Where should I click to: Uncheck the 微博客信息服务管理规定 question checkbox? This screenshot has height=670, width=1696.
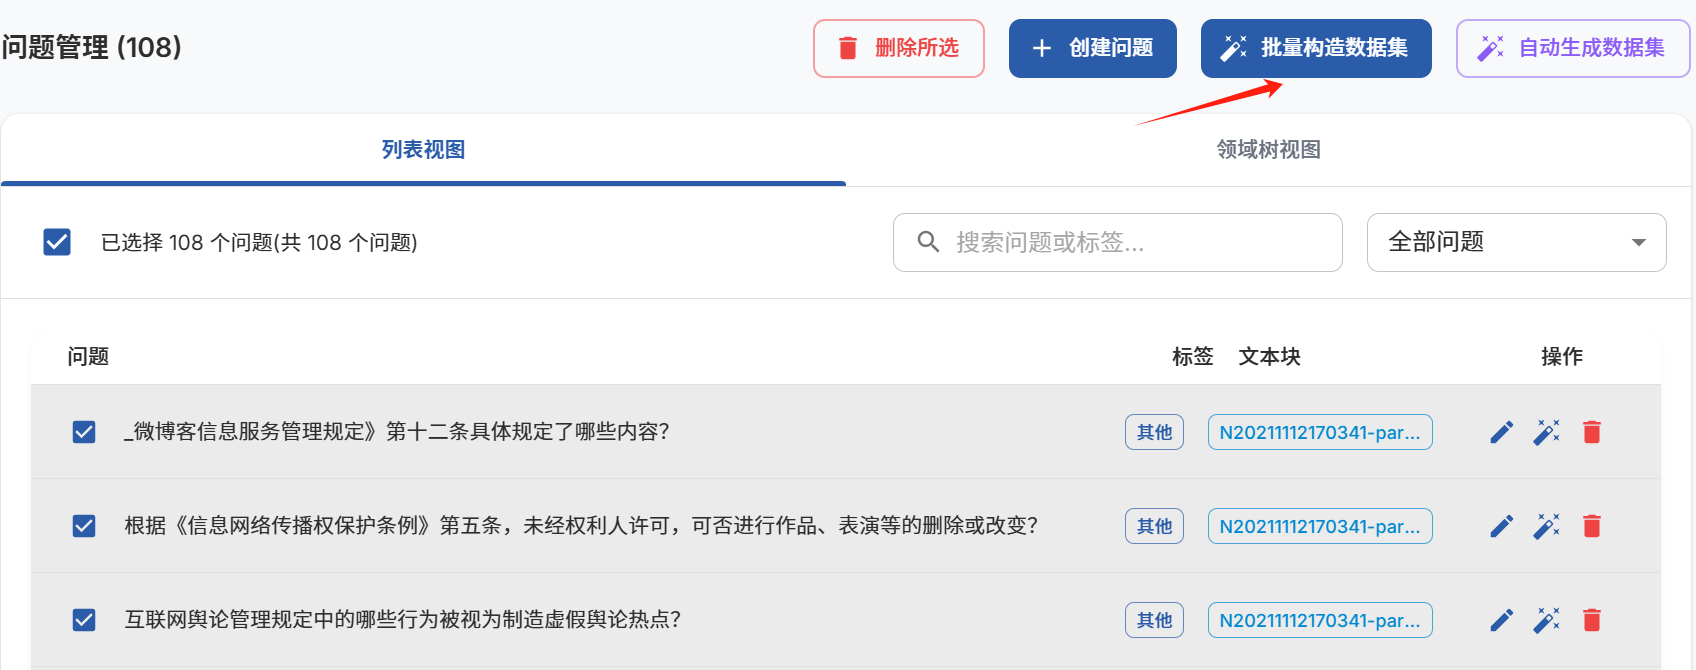[84, 432]
